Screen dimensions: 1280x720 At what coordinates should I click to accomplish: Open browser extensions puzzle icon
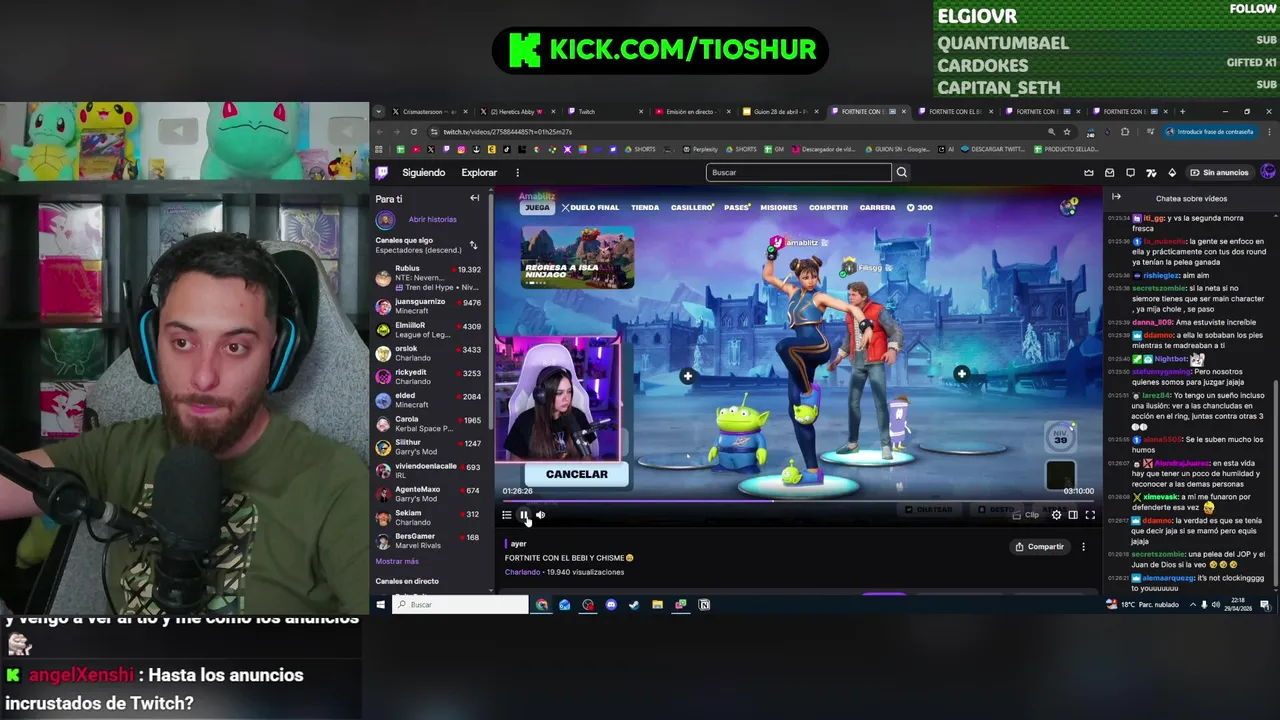click(x=1125, y=132)
